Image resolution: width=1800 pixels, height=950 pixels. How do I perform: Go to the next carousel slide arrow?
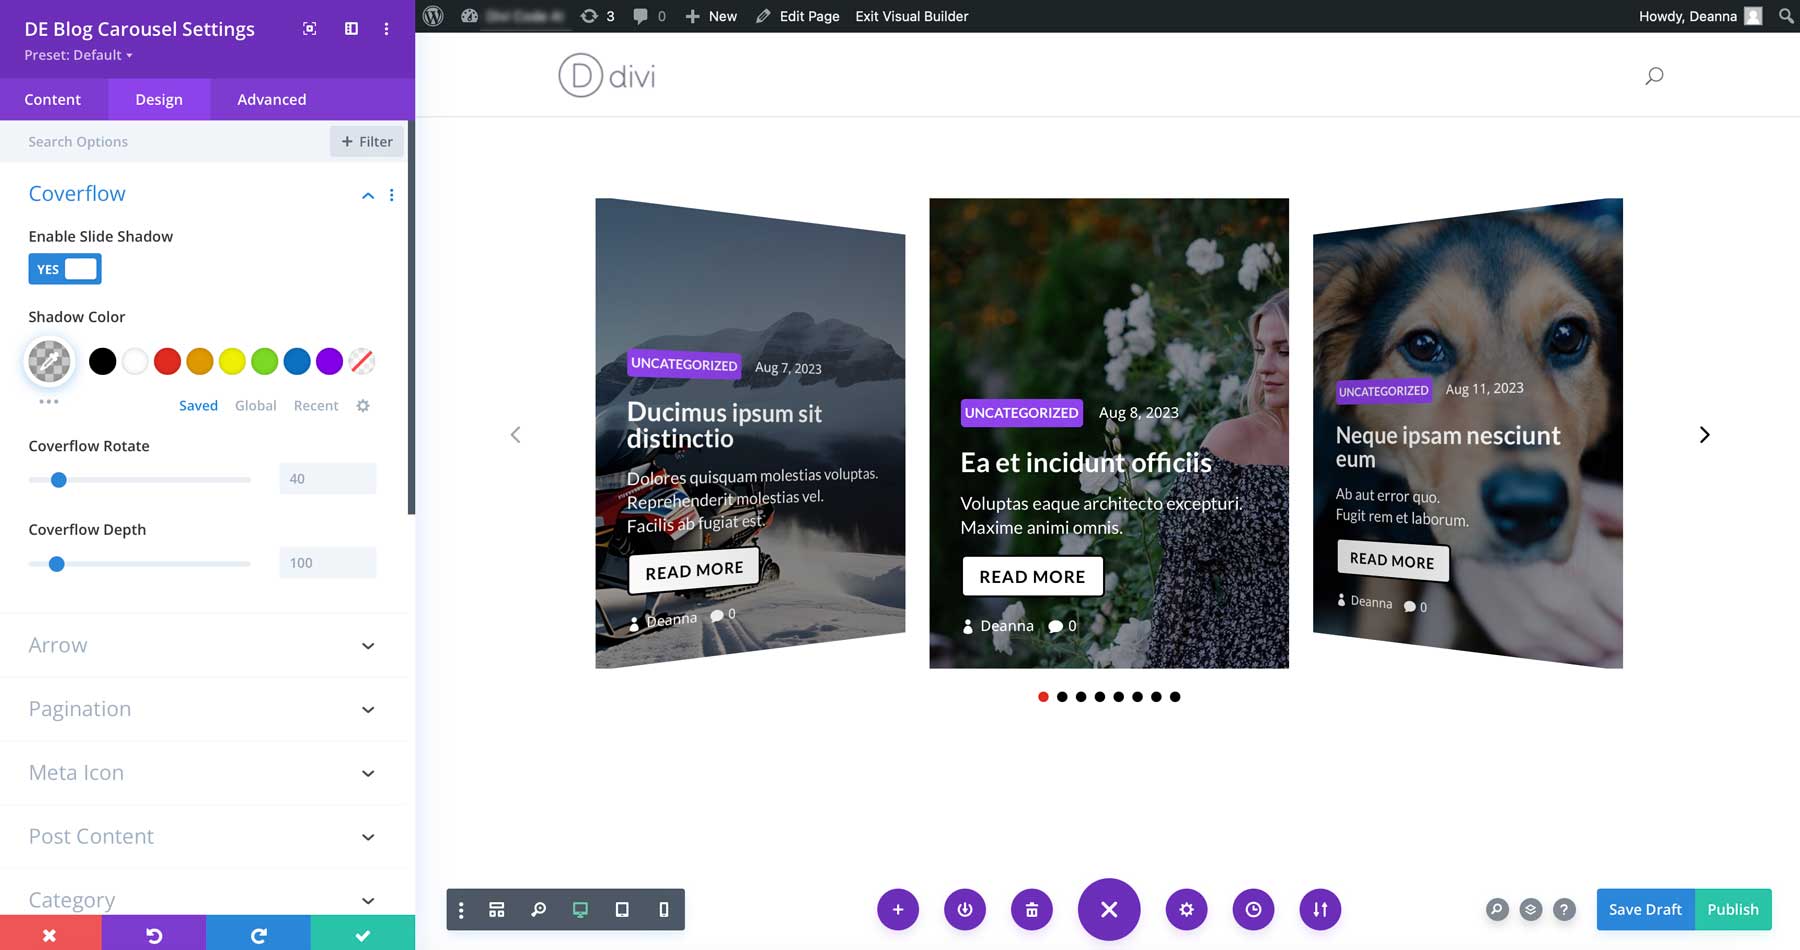click(x=1704, y=434)
